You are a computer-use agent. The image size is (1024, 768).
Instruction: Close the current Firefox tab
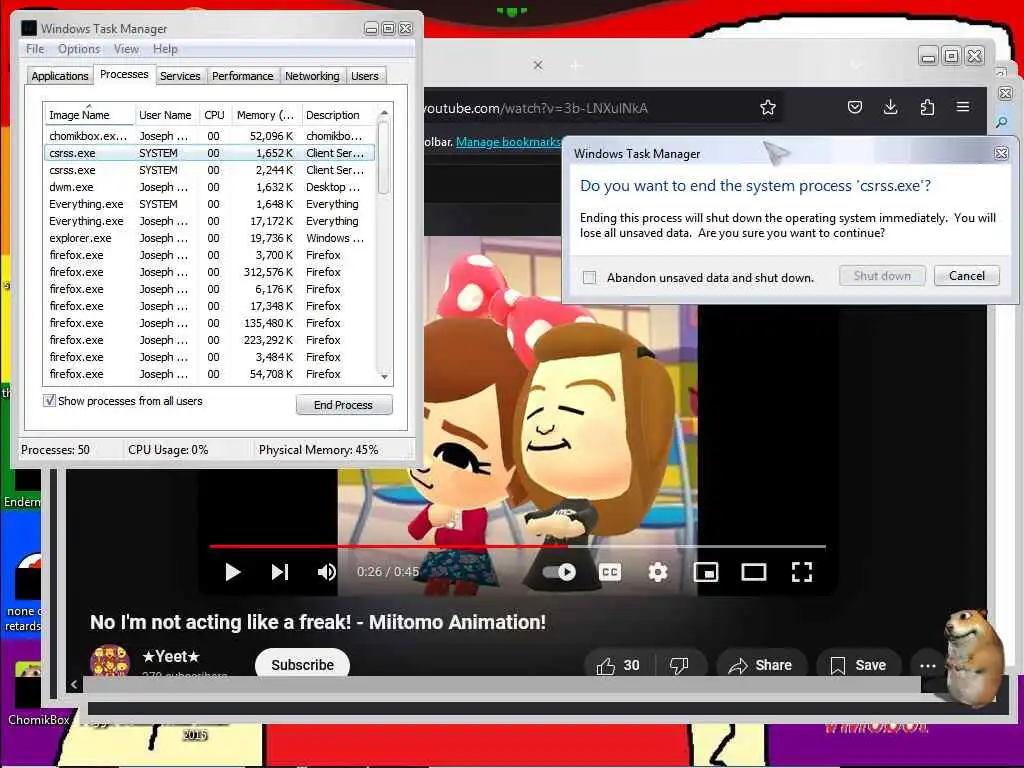point(538,65)
